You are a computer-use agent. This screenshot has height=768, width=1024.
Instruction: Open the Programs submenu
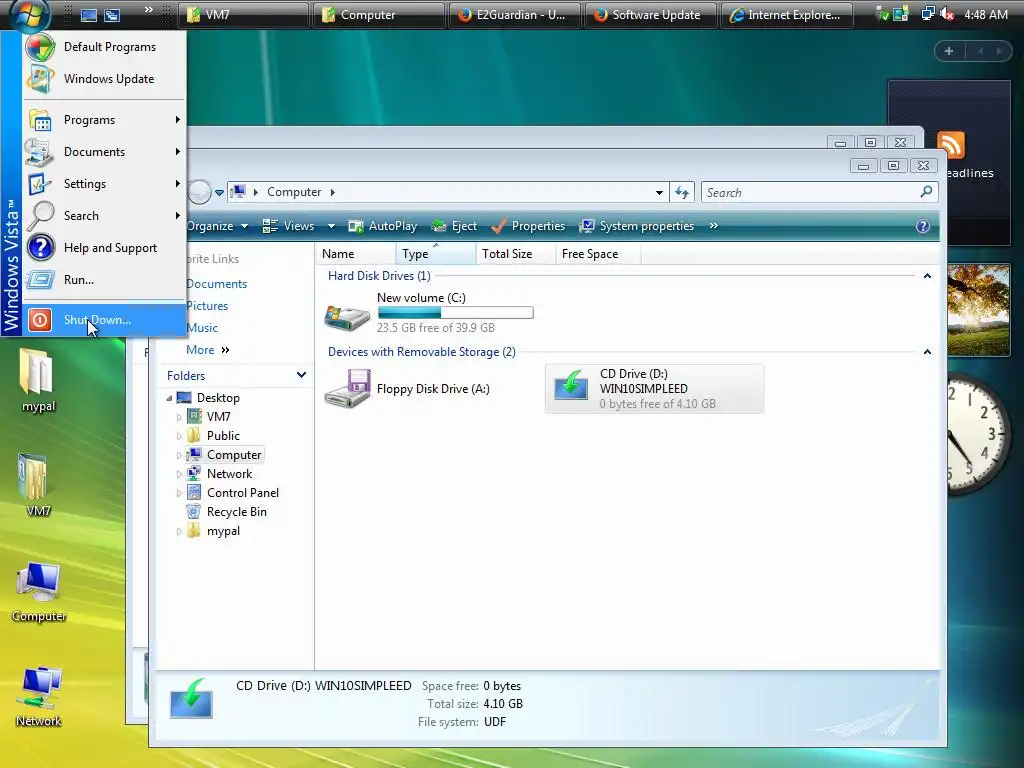click(104, 120)
